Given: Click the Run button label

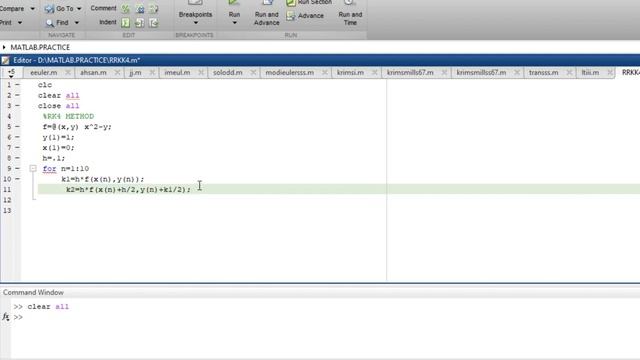Looking at the screenshot, I should (234, 15).
